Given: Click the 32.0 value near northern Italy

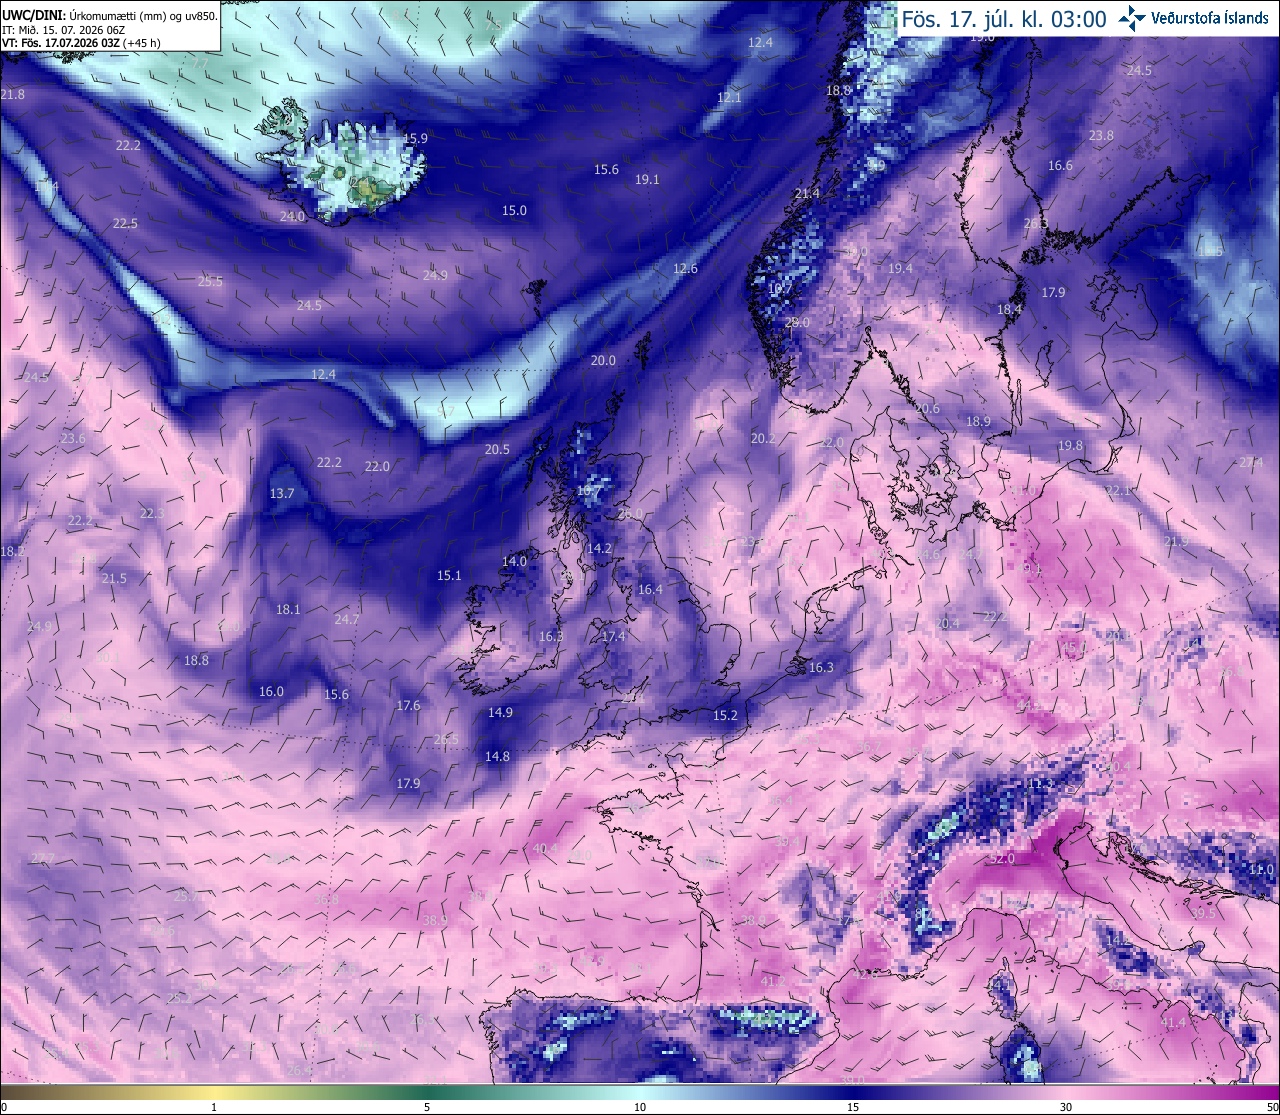Looking at the screenshot, I should point(1001,858).
